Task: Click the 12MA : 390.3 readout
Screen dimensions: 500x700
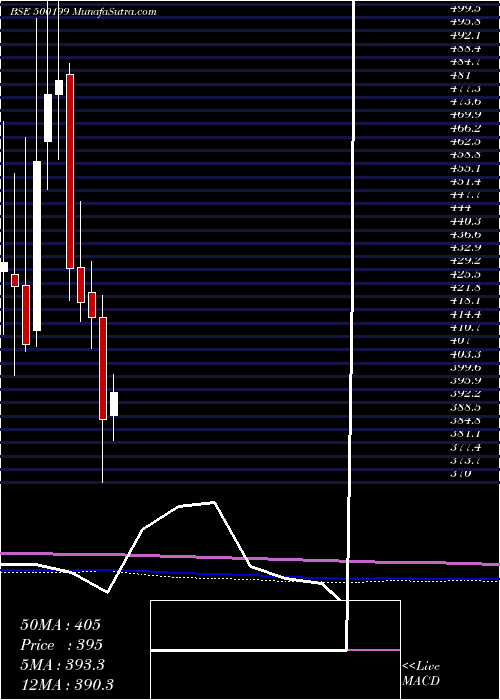Action: point(67,685)
